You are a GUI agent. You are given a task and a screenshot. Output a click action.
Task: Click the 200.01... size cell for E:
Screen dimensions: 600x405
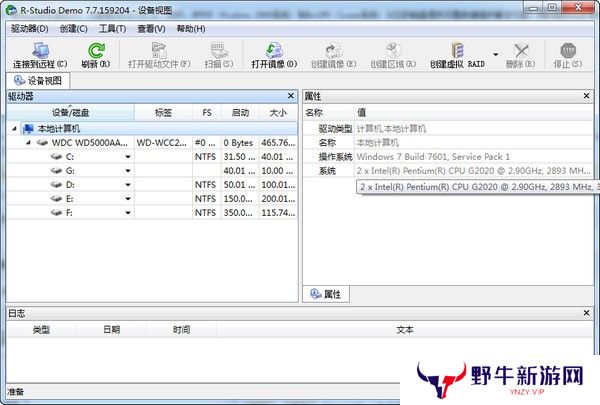pos(278,199)
